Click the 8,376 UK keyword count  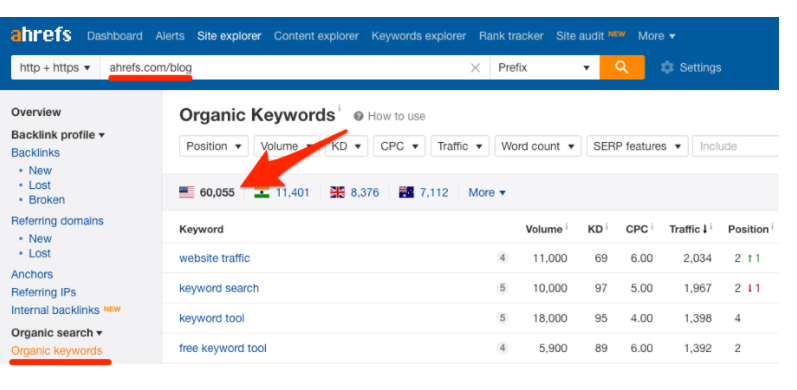click(x=364, y=193)
